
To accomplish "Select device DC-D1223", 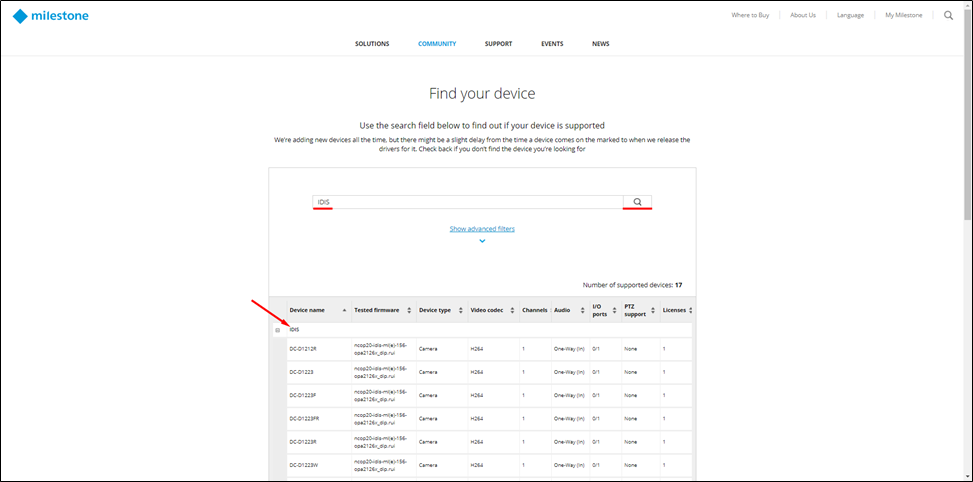I will 301,372.
